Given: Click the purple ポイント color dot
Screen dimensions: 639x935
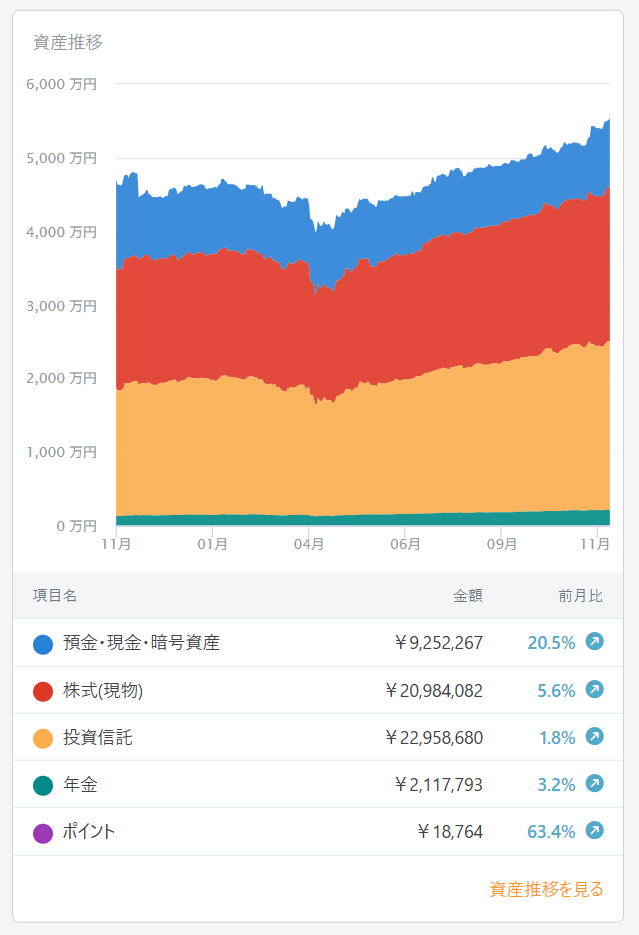Looking at the screenshot, I should pyautogui.click(x=43, y=833).
